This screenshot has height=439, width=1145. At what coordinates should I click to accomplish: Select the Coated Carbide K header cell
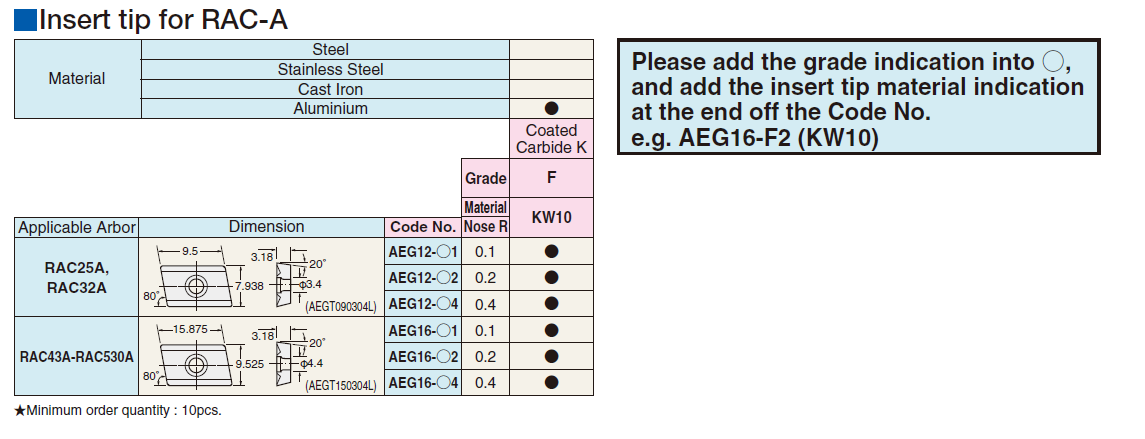pos(551,139)
